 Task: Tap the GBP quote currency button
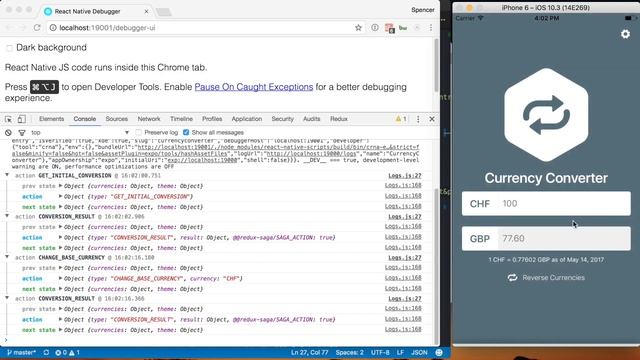[480, 239]
